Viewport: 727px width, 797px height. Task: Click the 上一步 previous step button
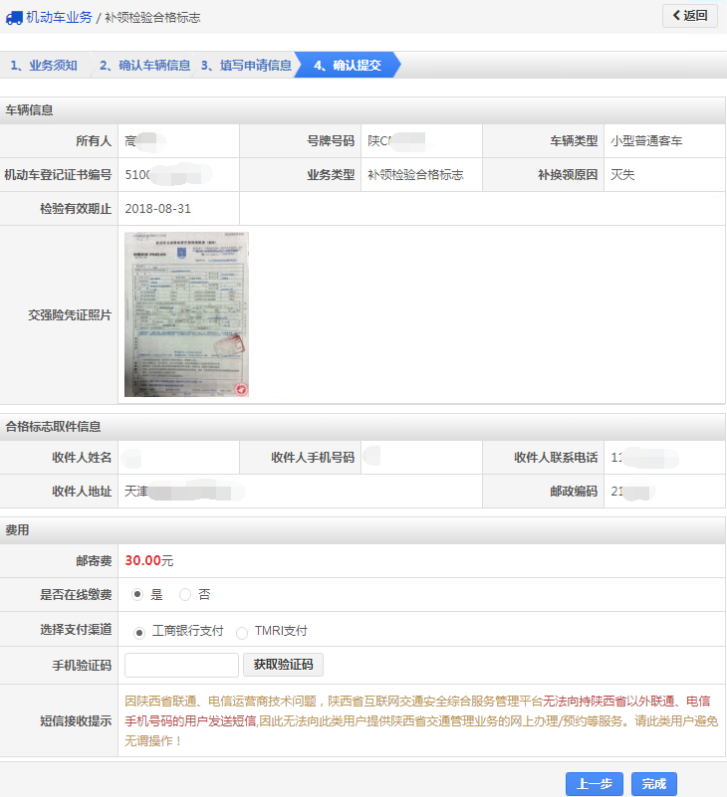(594, 784)
